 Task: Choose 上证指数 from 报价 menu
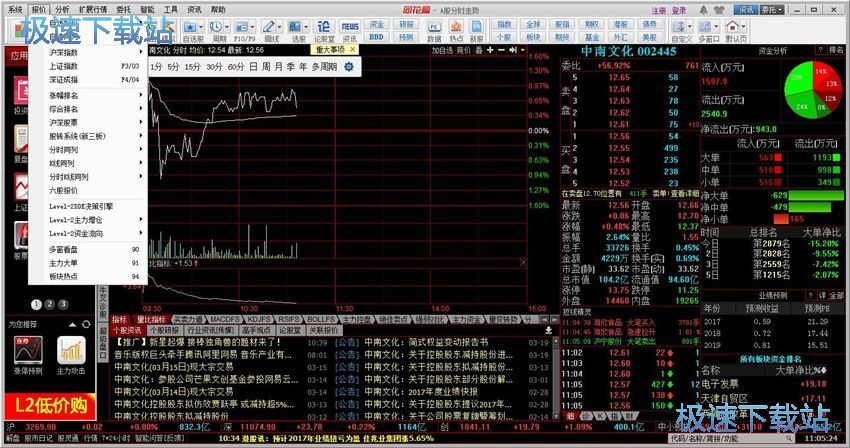point(88,66)
